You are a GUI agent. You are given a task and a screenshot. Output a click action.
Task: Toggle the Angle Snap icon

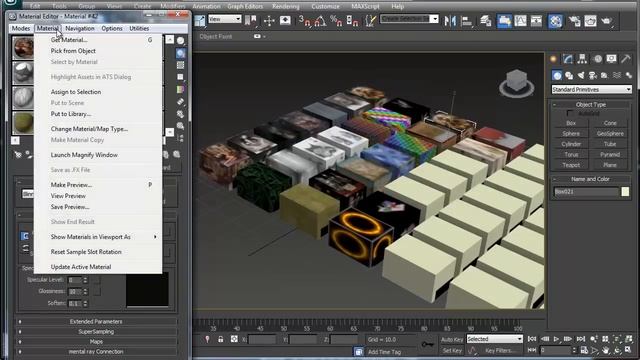click(320, 20)
